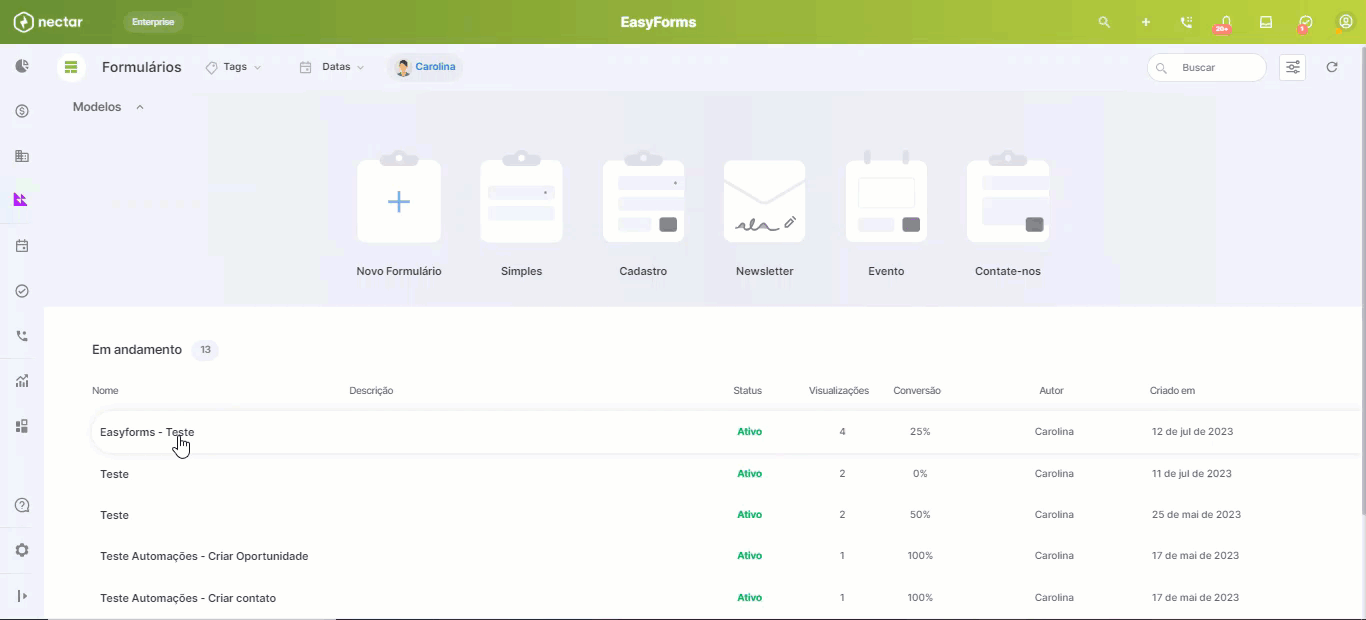This screenshot has height=620, width=1366.
Task: Click Ativo status of Easyforms - Teste
Action: pyautogui.click(x=749, y=432)
